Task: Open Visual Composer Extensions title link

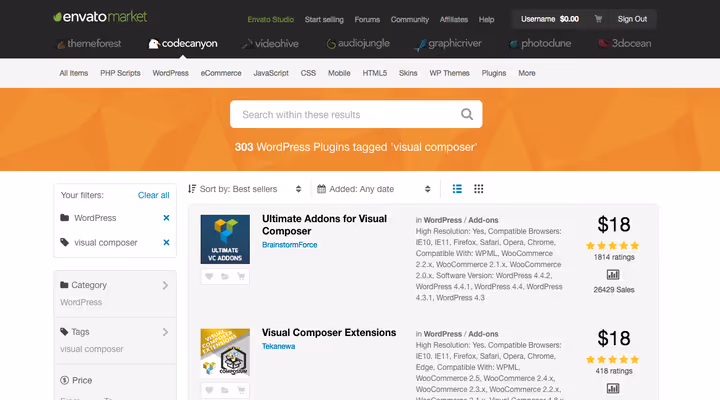Action: click(x=329, y=332)
